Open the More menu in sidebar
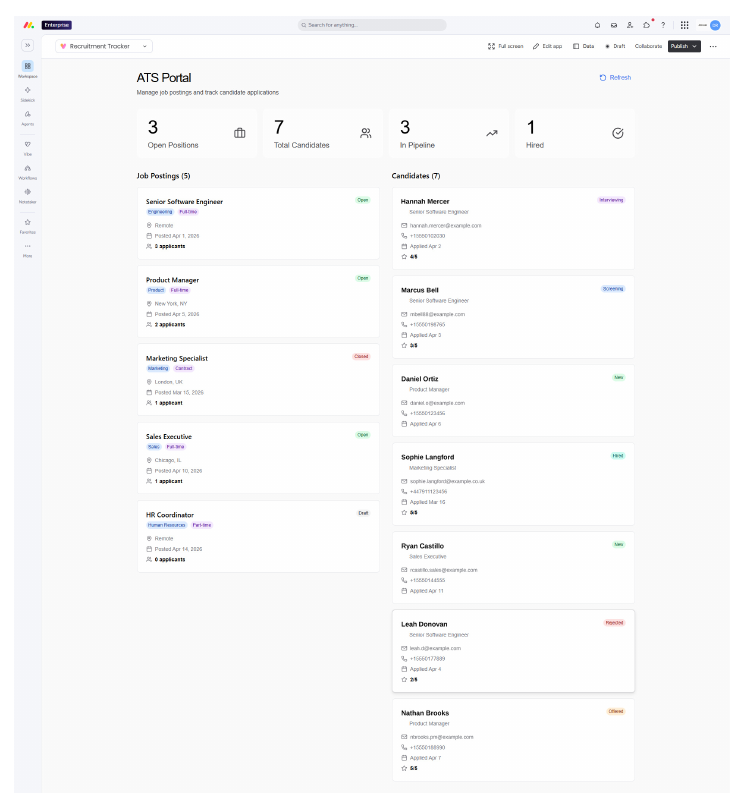This screenshot has width=748, height=811. [x=27, y=246]
